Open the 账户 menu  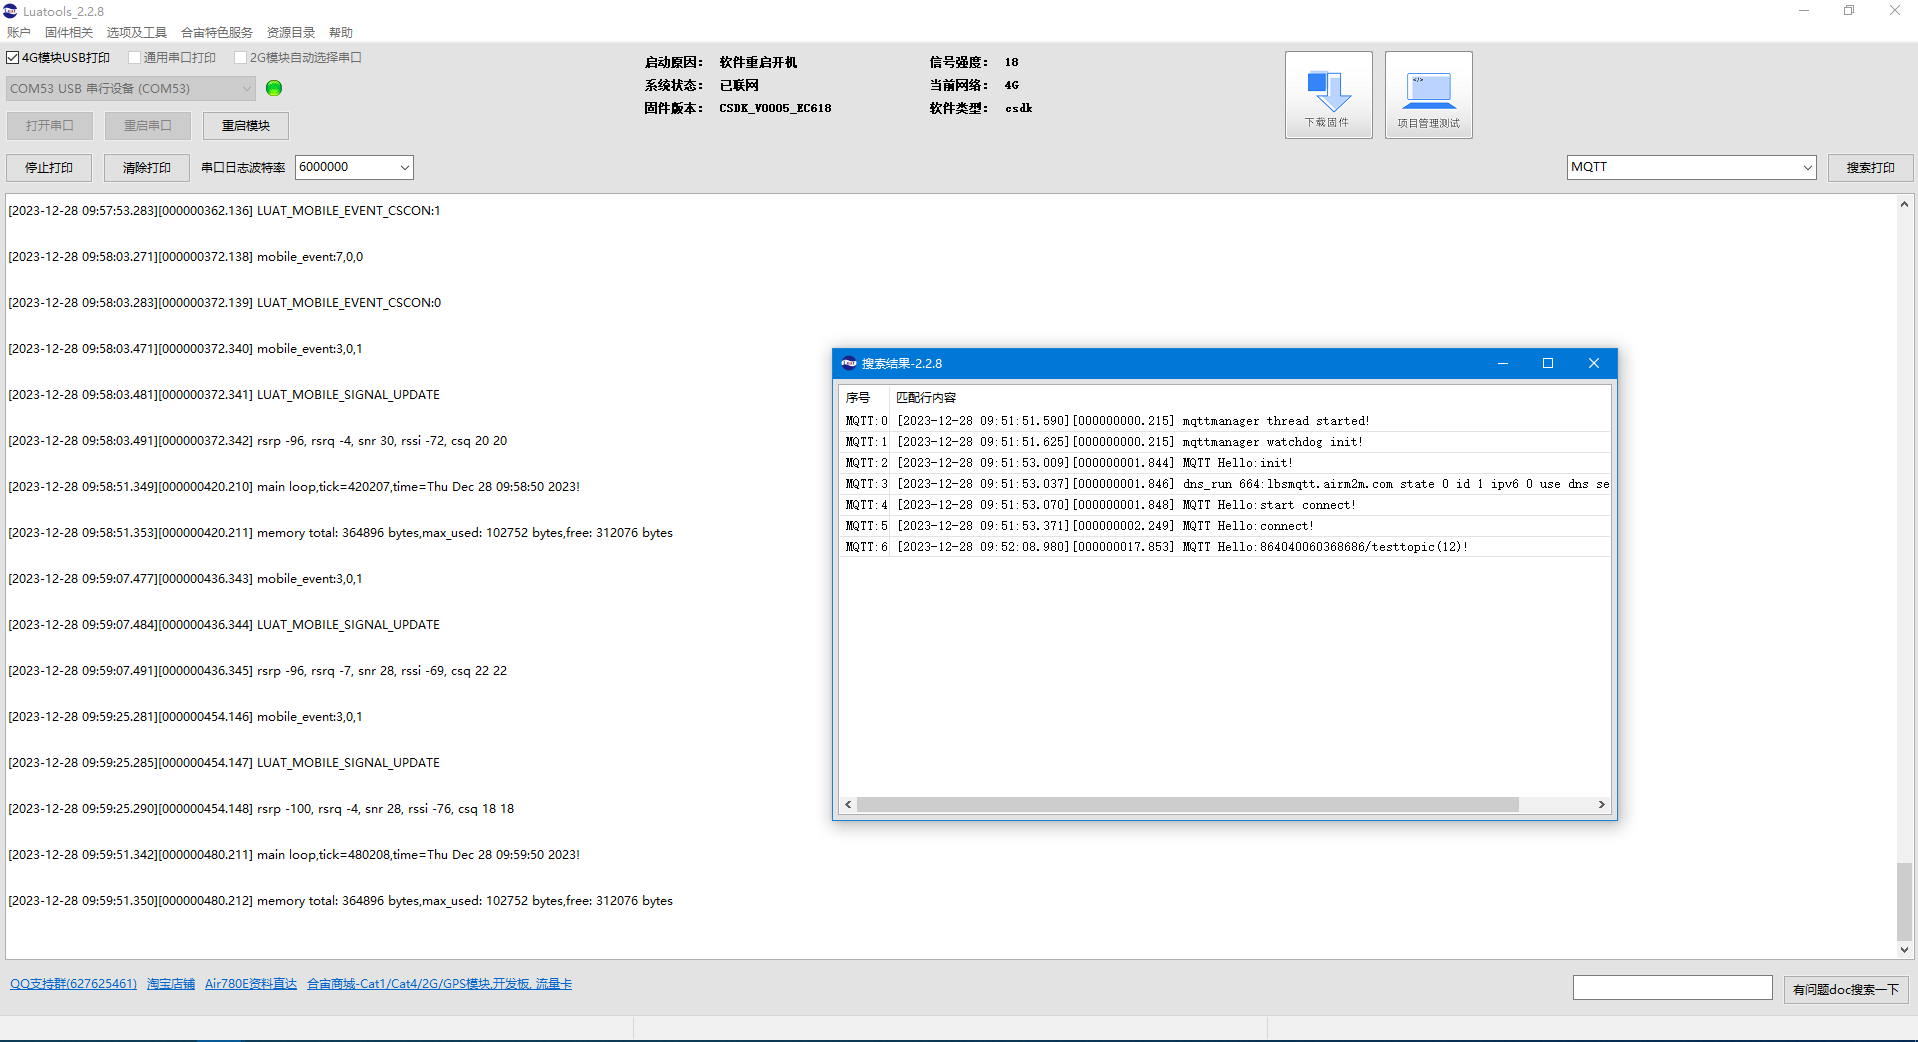coord(19,33)
